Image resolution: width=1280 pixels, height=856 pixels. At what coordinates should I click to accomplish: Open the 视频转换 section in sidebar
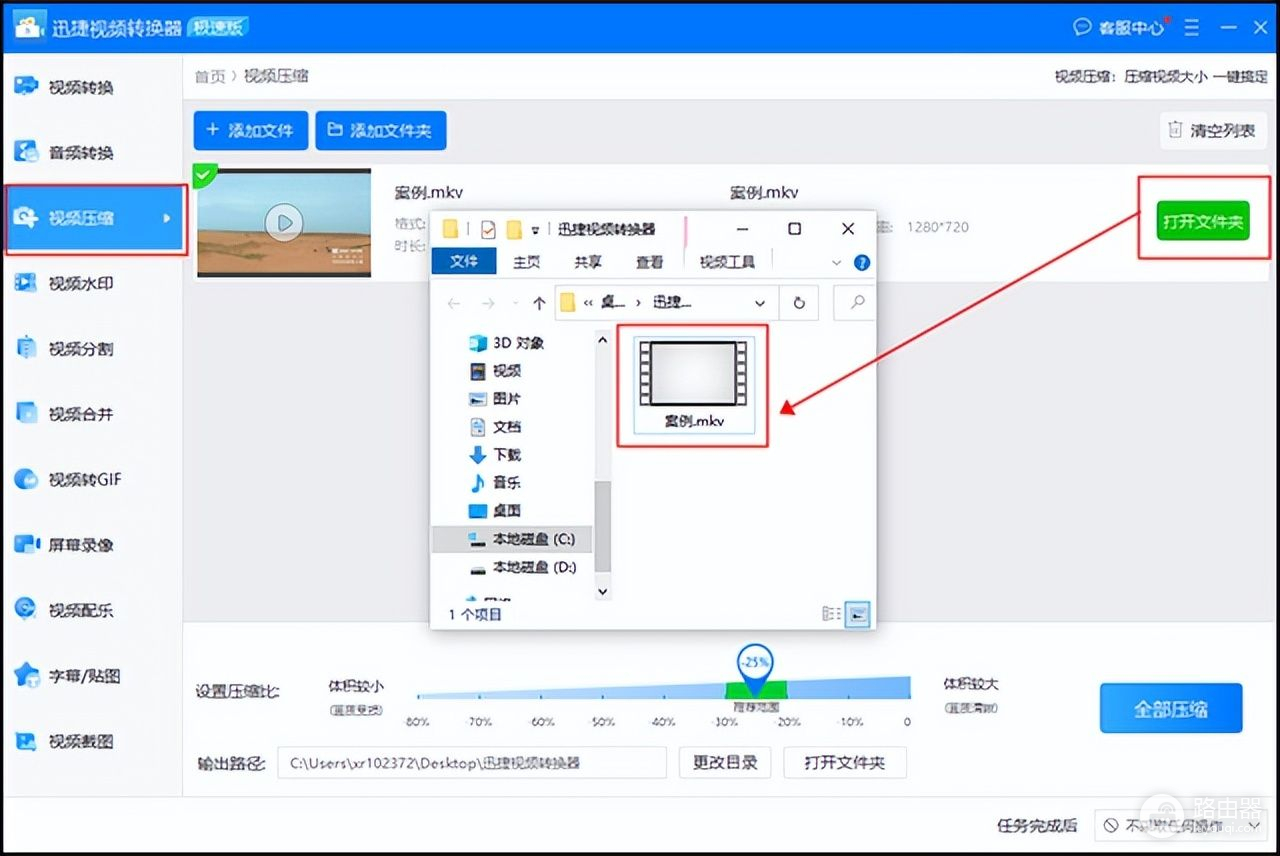(x=80, y=88)
